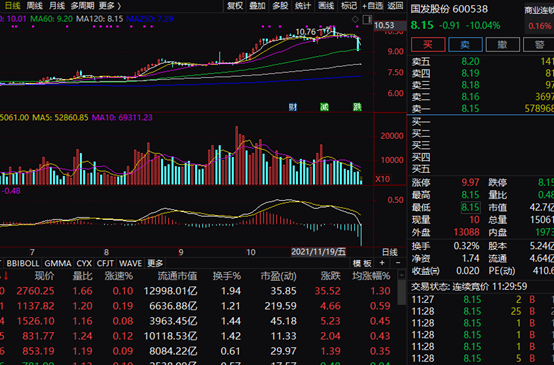554x365 pixels.
Task: Open 更多 indicators list in indicator bar
Action: tap(155, 263)
